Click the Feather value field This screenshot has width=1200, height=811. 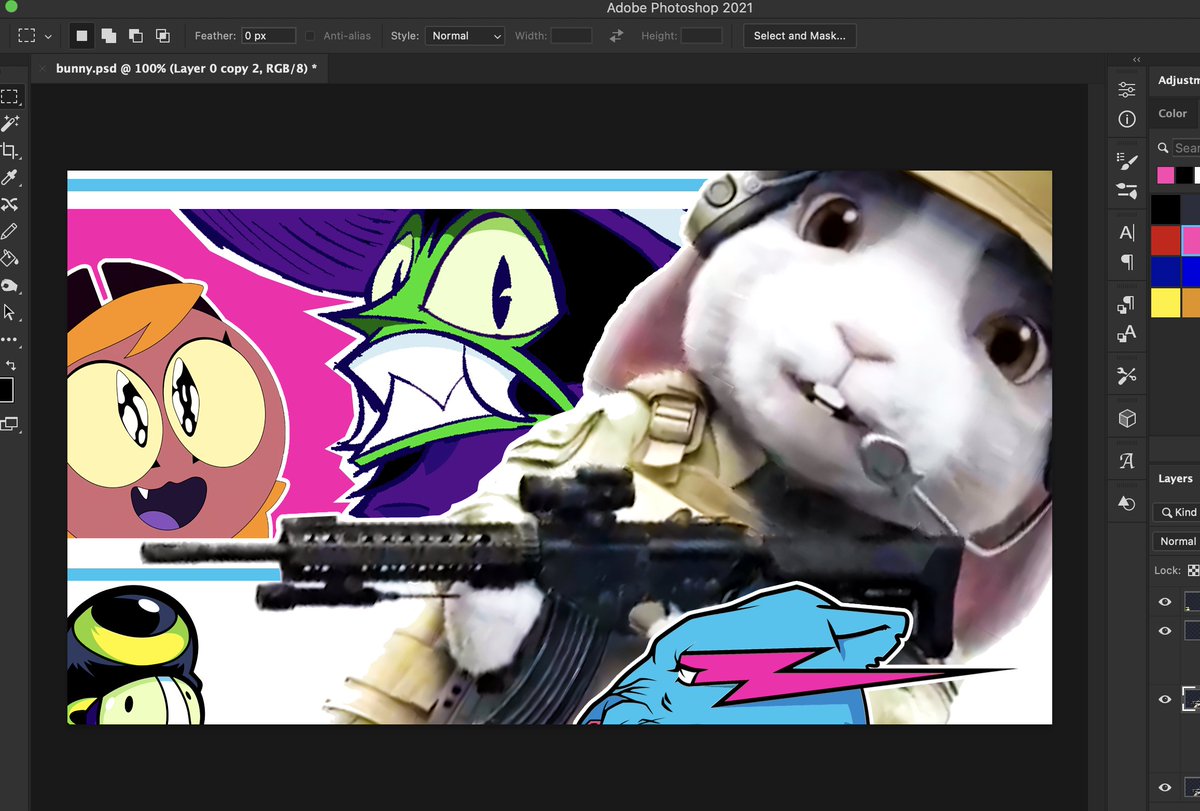(x=268, y=35)
